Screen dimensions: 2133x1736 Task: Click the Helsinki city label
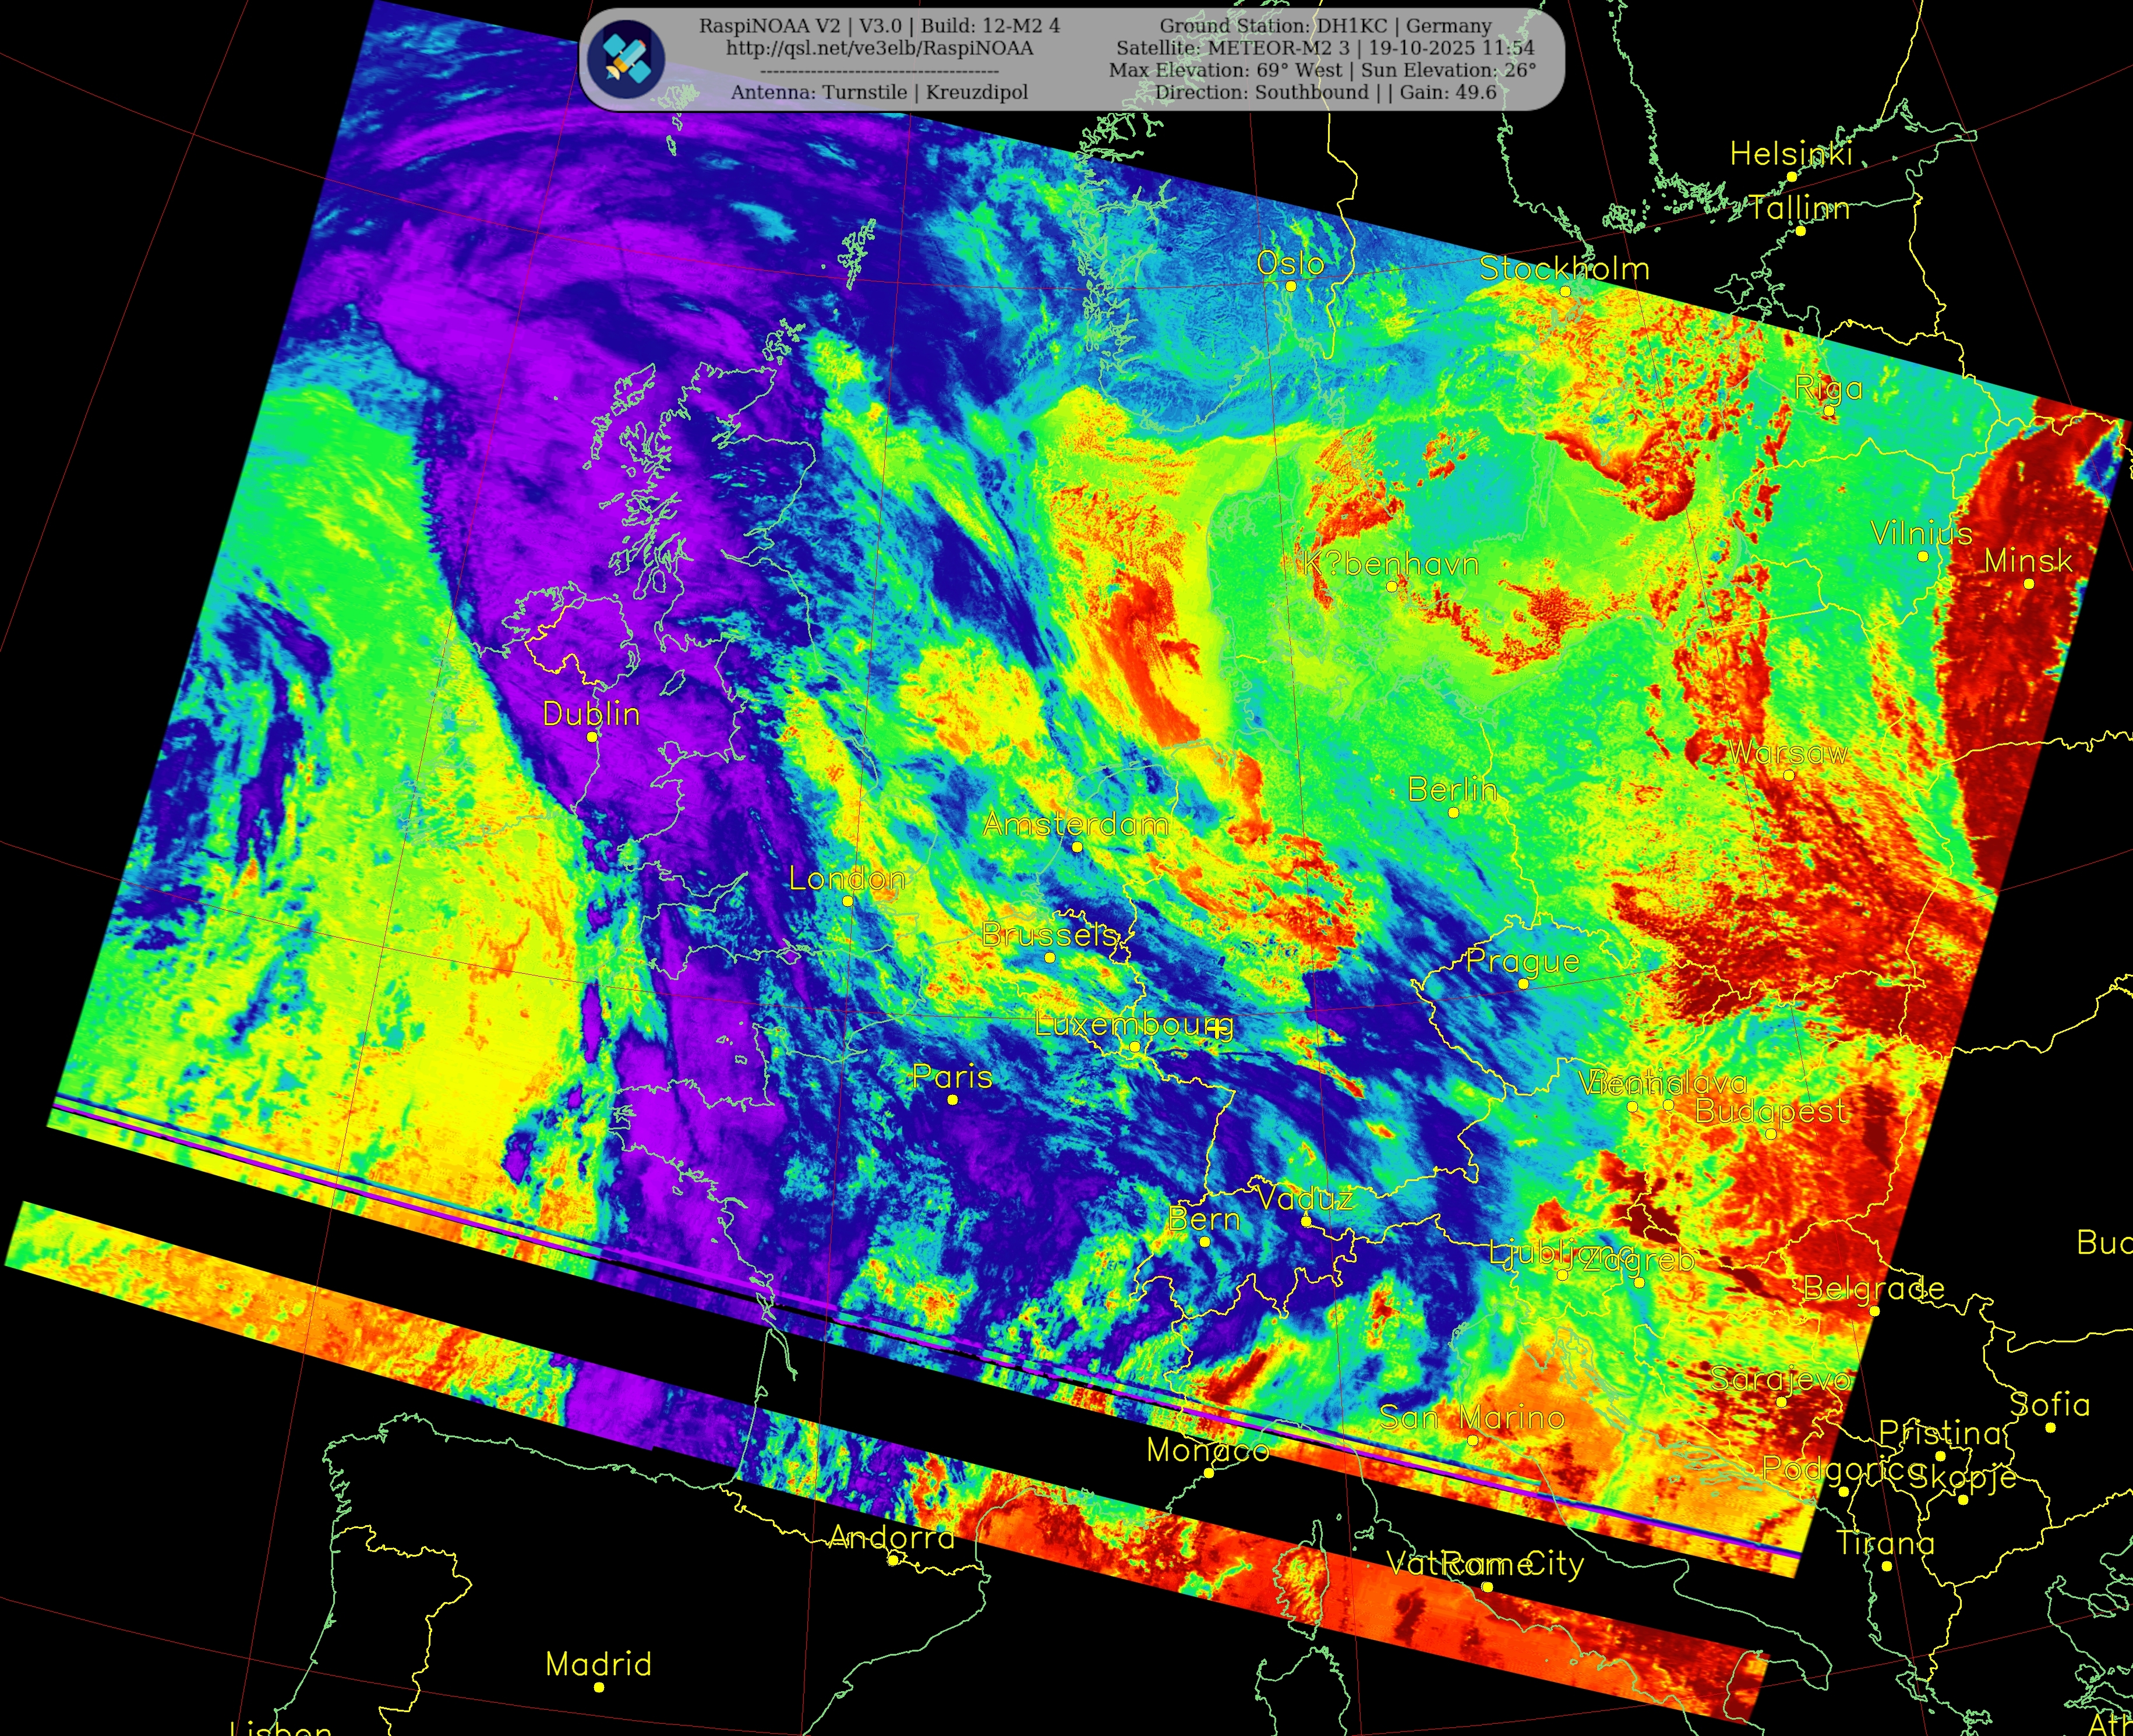pos(1791,154)
